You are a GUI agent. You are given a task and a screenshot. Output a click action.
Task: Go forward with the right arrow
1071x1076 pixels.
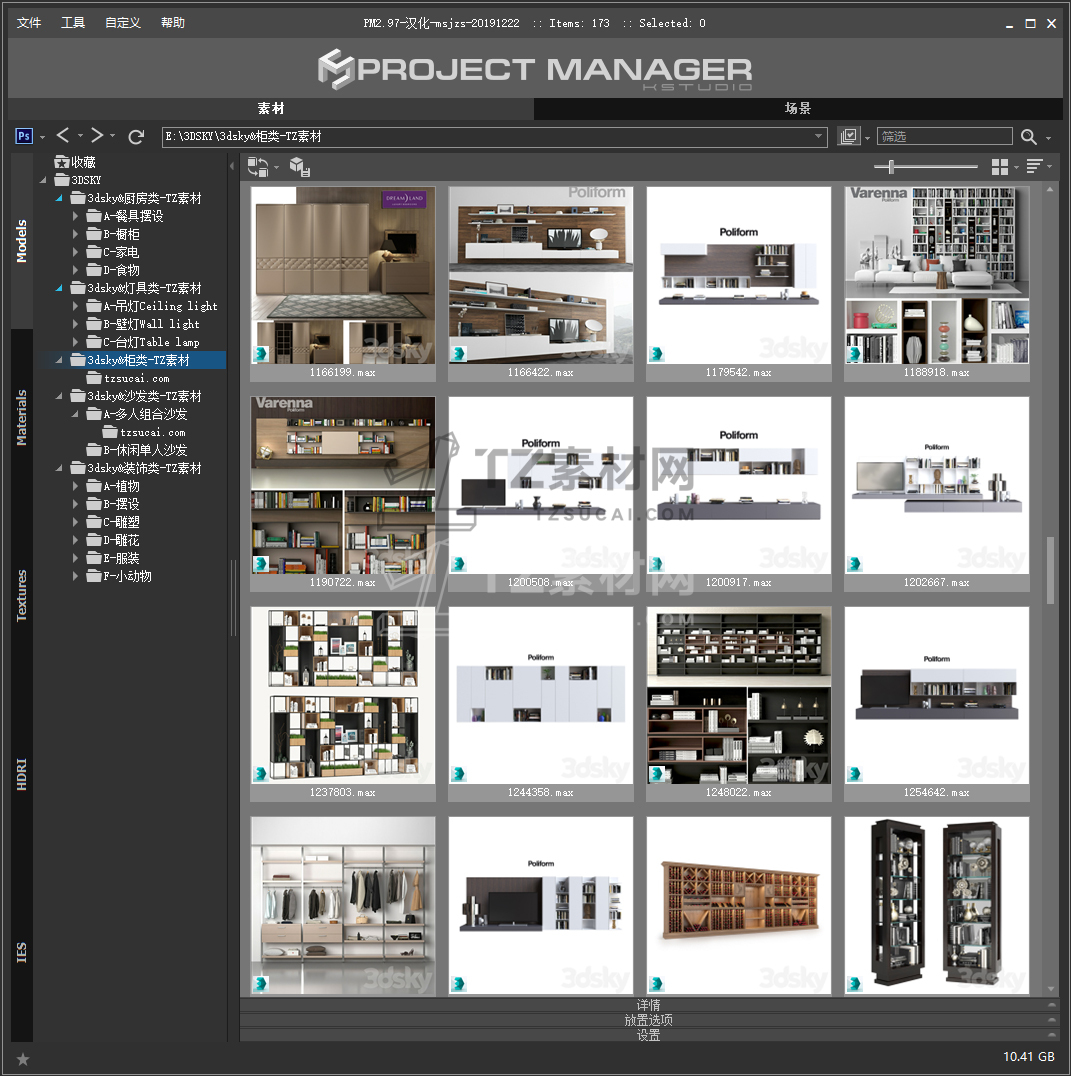pos(96,136)
